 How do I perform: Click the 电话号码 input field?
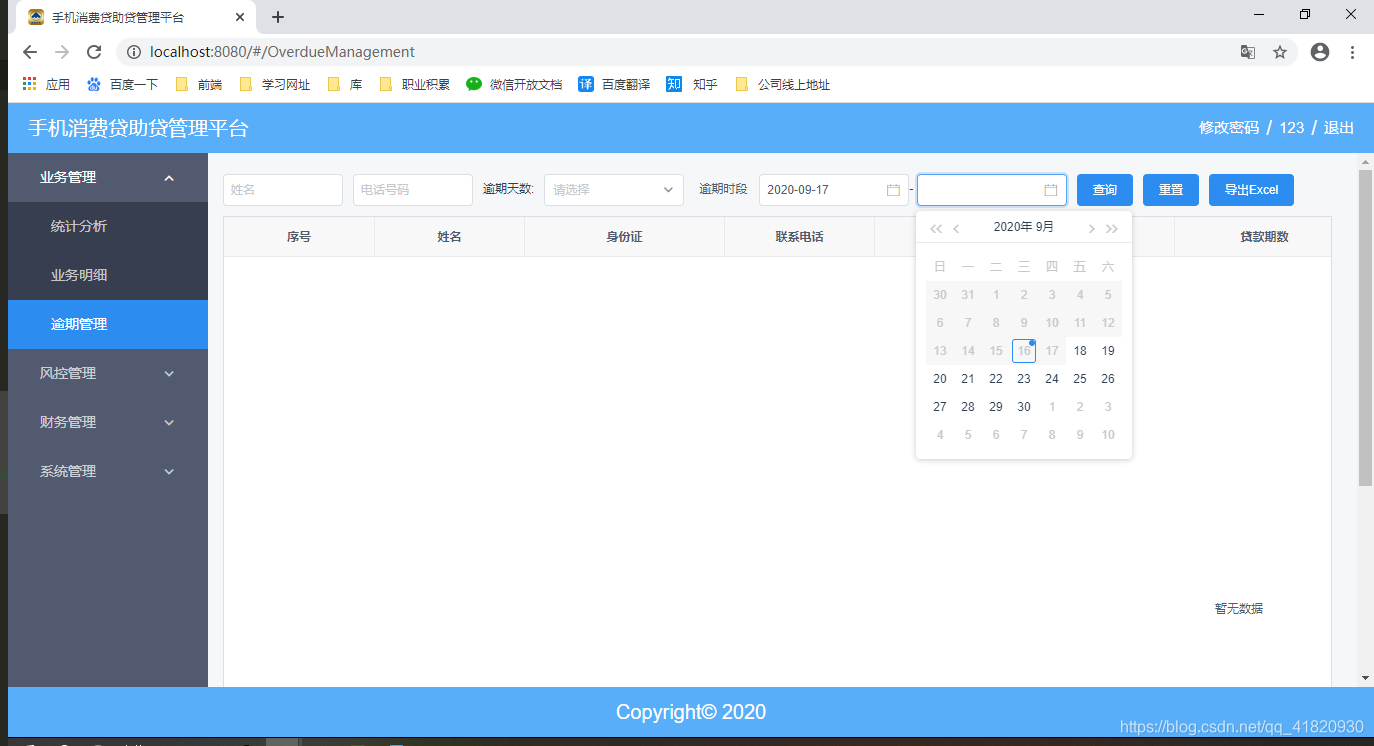click(x=413, y=190)
